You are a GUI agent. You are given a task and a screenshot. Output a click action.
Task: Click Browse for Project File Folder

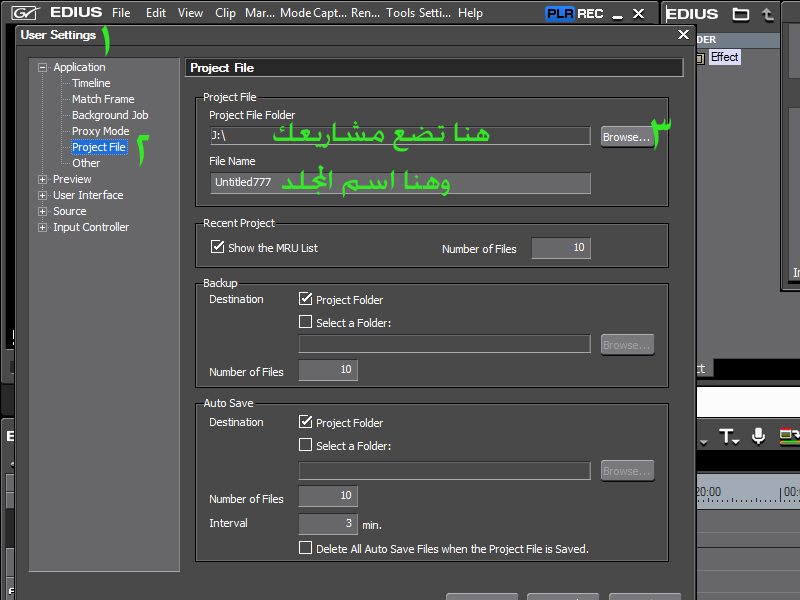pos(627,137)
